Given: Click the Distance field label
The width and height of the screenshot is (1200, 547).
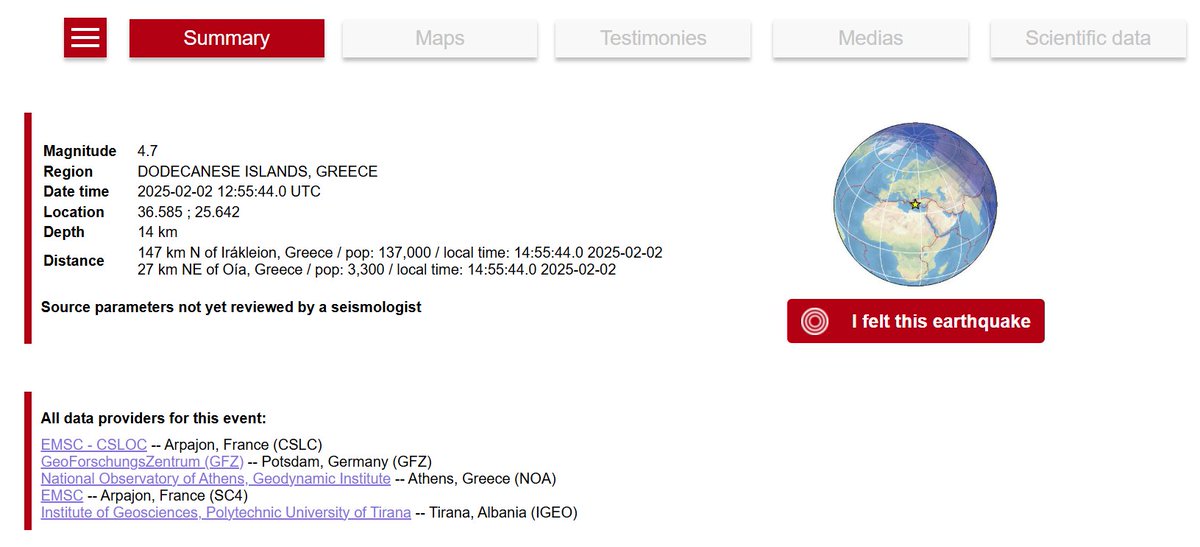Looking at the screenshot, I should 74,261.
